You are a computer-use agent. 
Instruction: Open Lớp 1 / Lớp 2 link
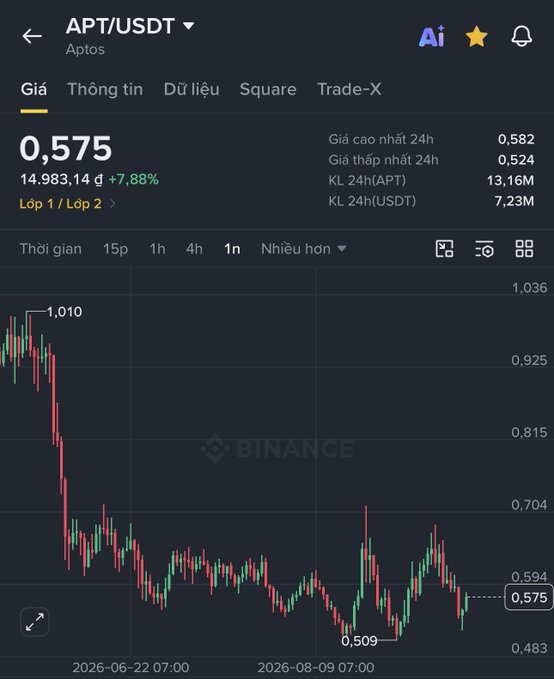pos(67,204)
